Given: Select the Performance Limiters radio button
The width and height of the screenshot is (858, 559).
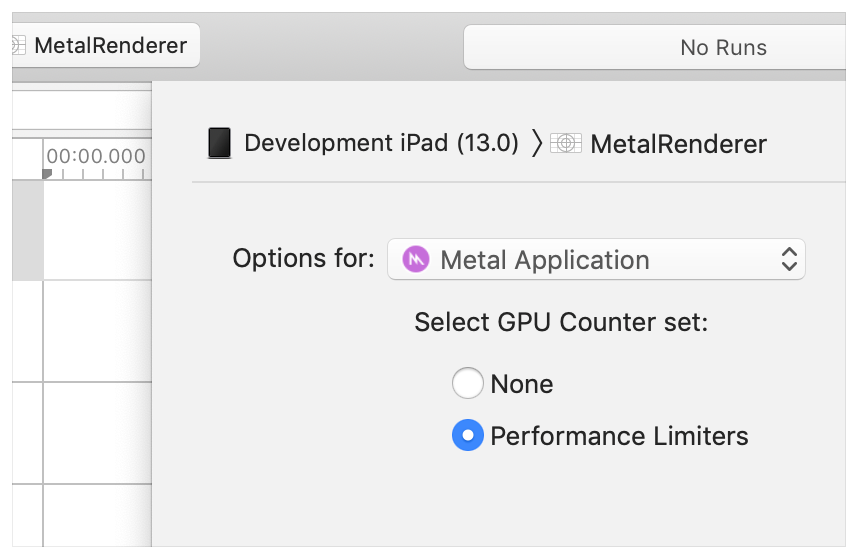Looking at the screenshot, I should pos(467,435).
